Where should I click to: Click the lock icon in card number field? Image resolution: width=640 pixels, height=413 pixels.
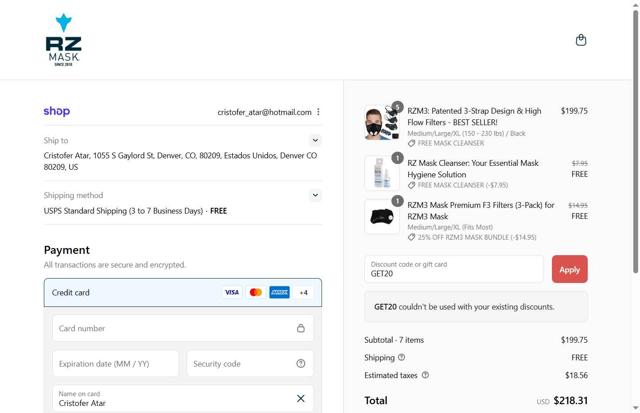(301, 328)
